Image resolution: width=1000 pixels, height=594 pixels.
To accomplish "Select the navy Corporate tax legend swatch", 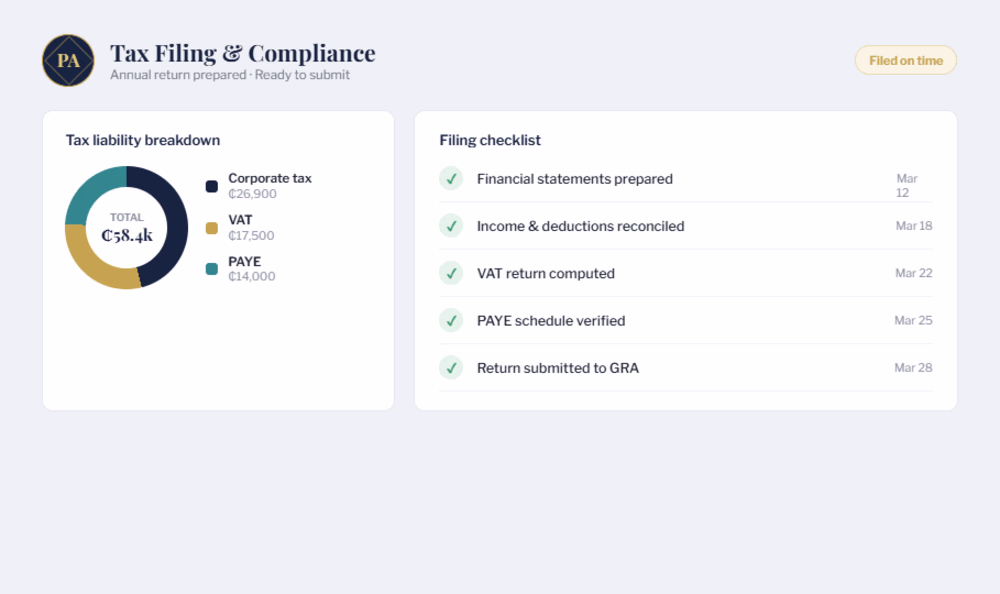I will pos(212,186).
